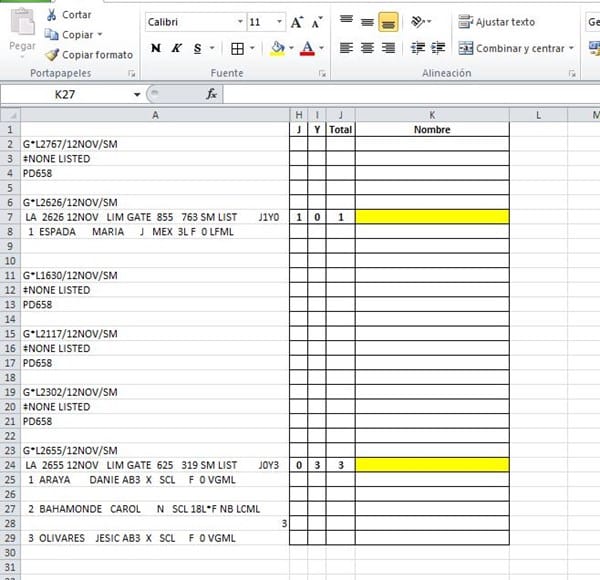Align text to middle vertically
600x580 pixels.
point(367,22)
